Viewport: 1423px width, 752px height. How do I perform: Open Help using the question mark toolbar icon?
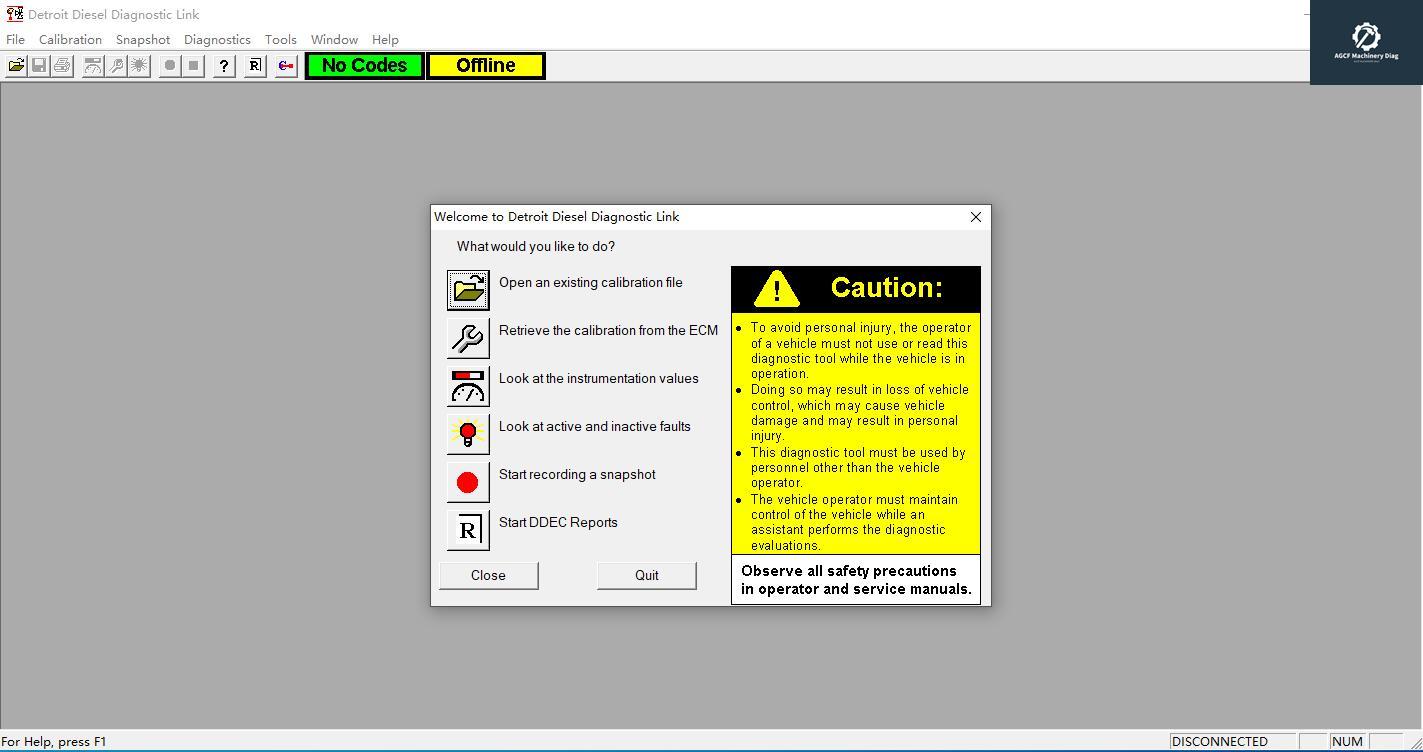coord(222,65)
